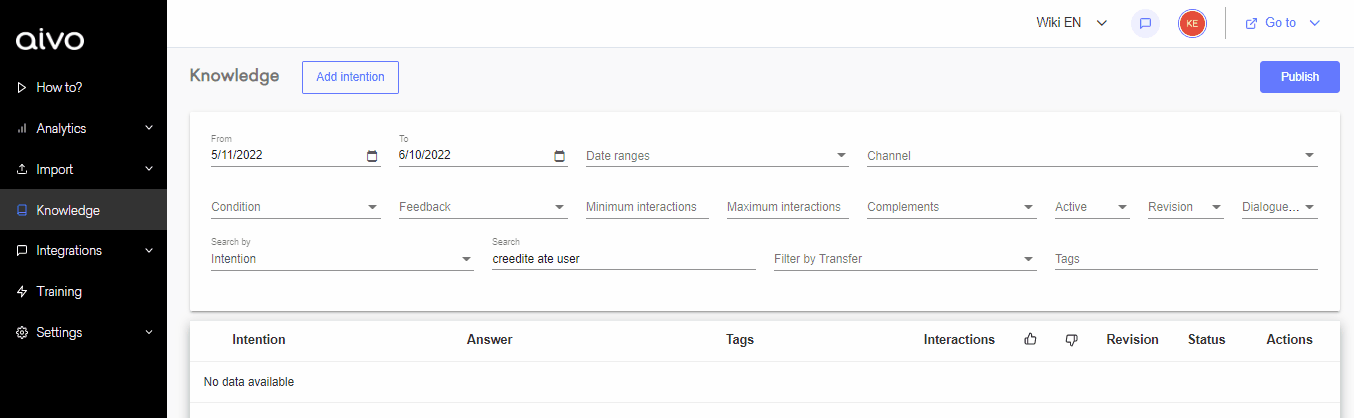
Task: Open the Active filter dropdown
Action: 1092,207
